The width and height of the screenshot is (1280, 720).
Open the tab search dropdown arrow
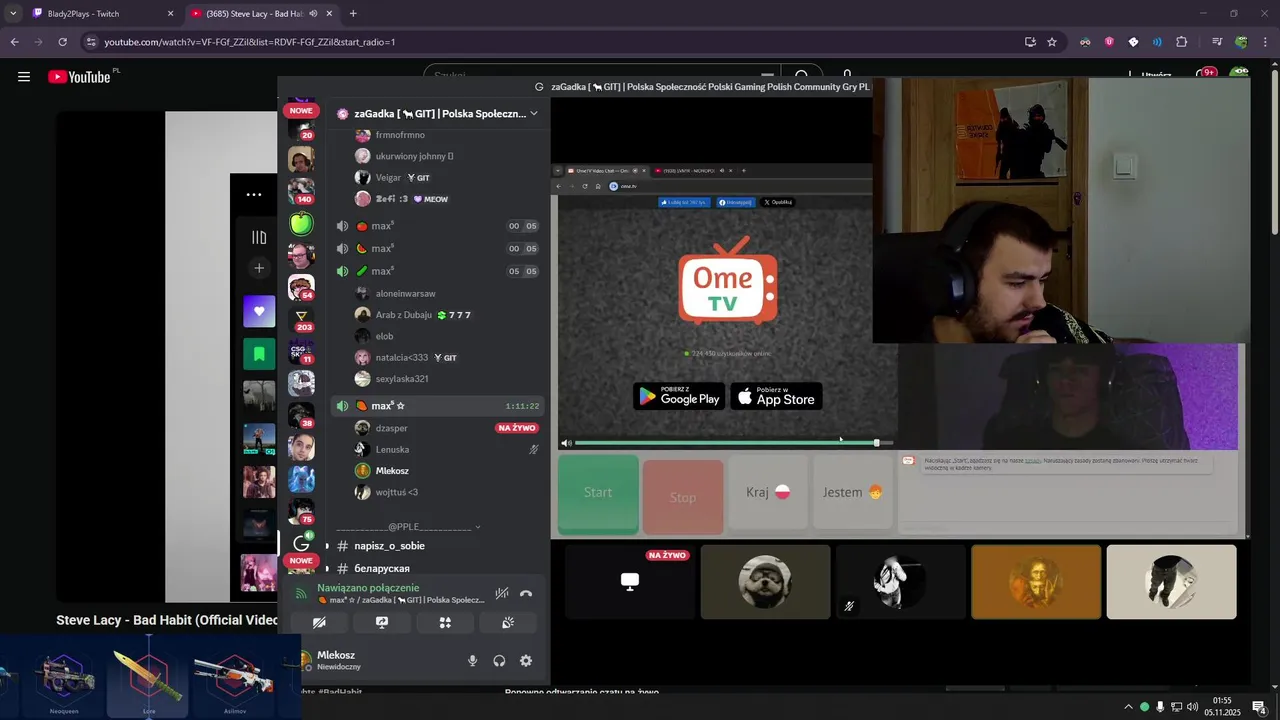pyautogui.click(x=13, y=14)
